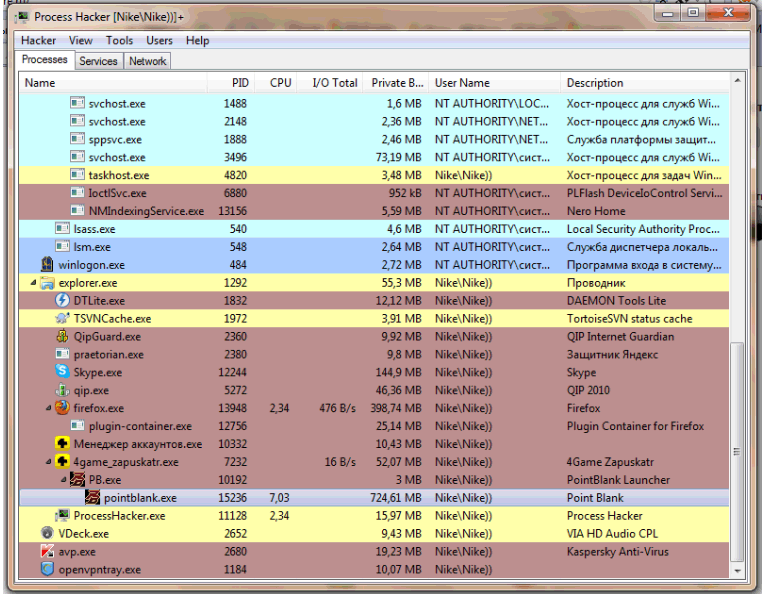This screenshot has width=762, height=594.
Task: Sort by the Name column header
Action: pyautogui.click(x=113, y=83)
